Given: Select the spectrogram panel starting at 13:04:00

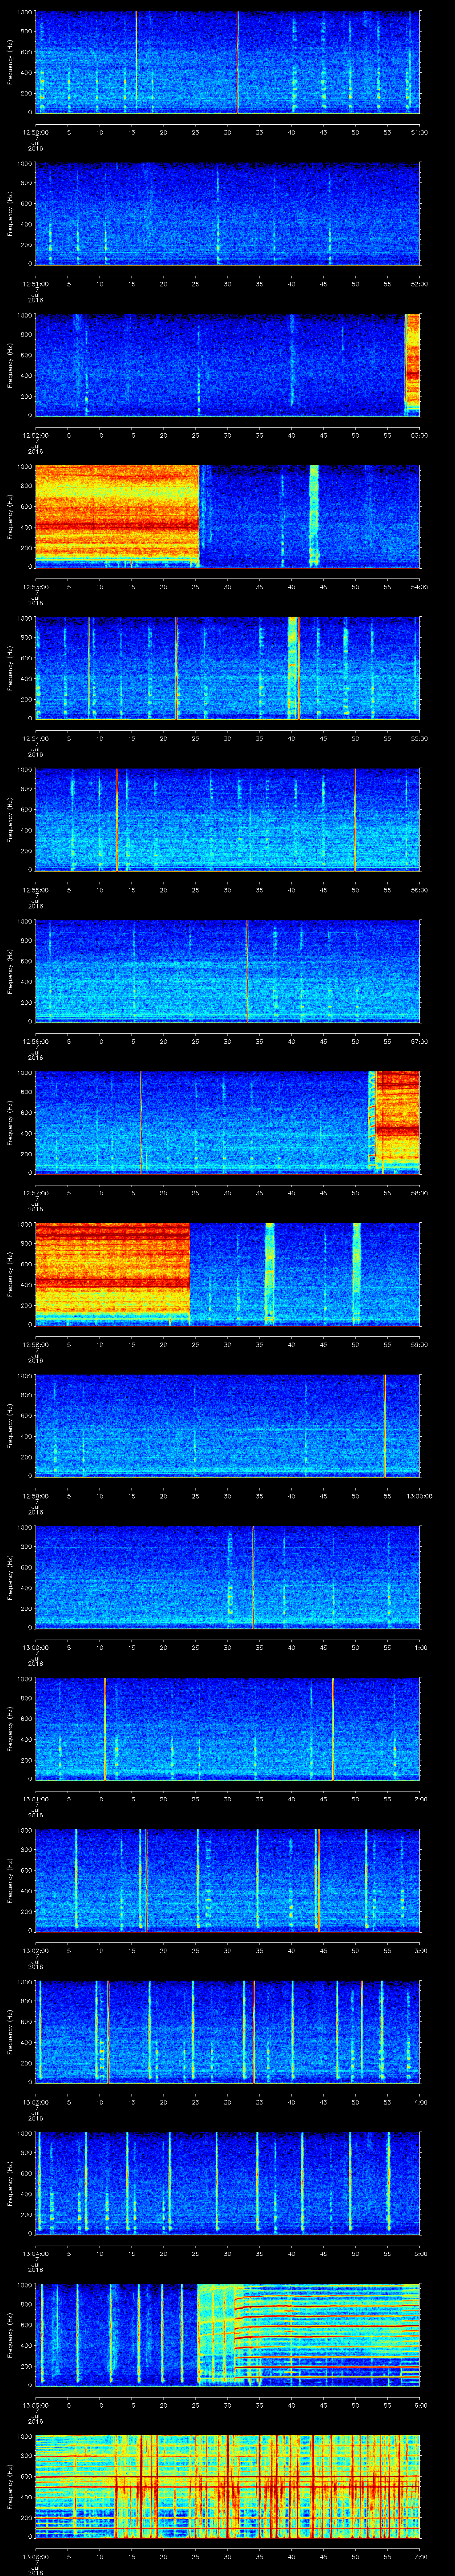Looking at the screenshot, I should (x=227, y=2183).
